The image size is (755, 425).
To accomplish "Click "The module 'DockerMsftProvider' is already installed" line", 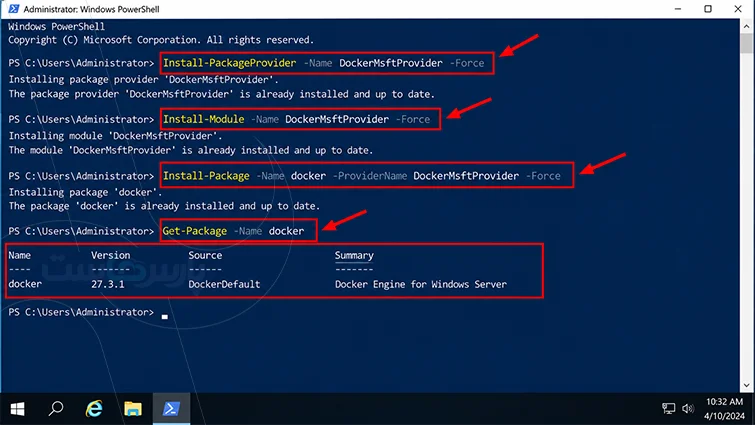I will (191, 151).
